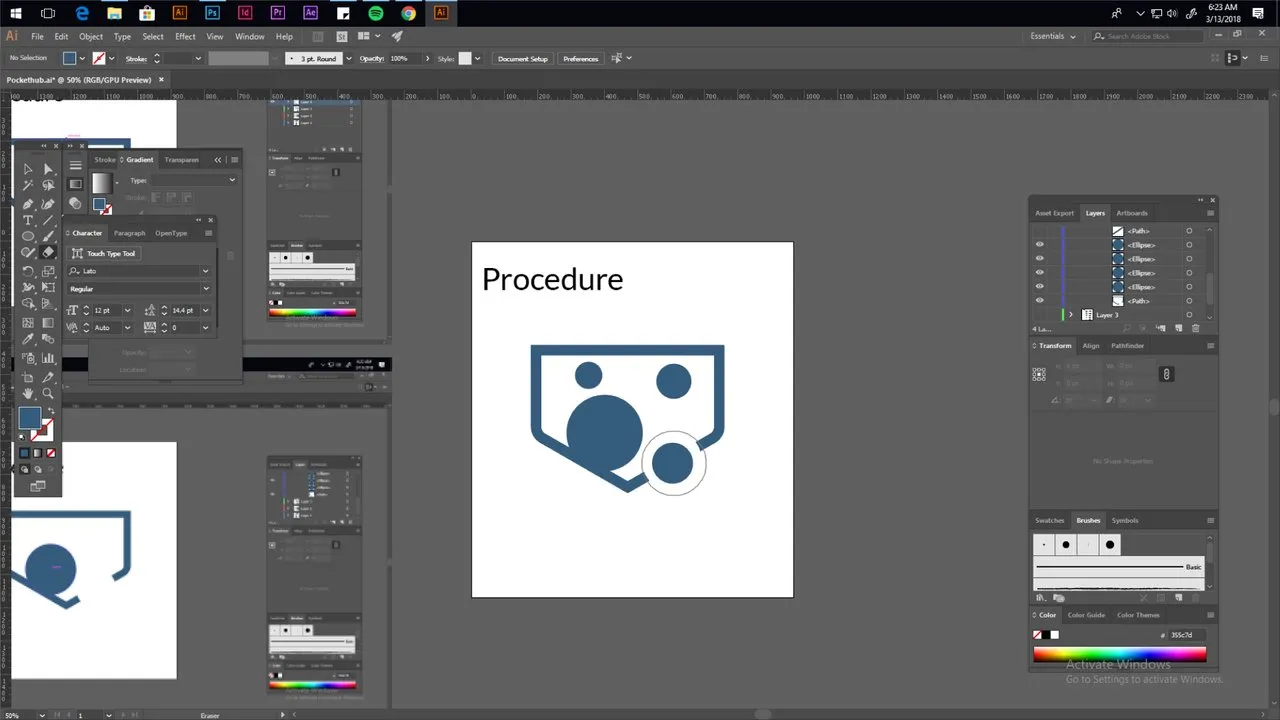Click the hex color field 355c7d
The height and width of the screenshot is (720, 1280).
(x=1187, y=635)
